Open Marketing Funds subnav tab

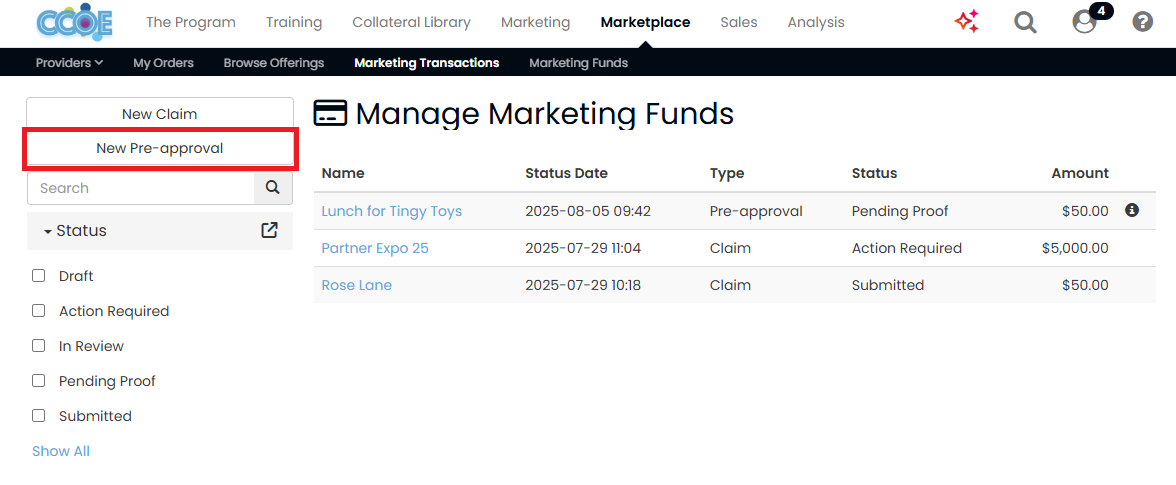tap(578, 63)
